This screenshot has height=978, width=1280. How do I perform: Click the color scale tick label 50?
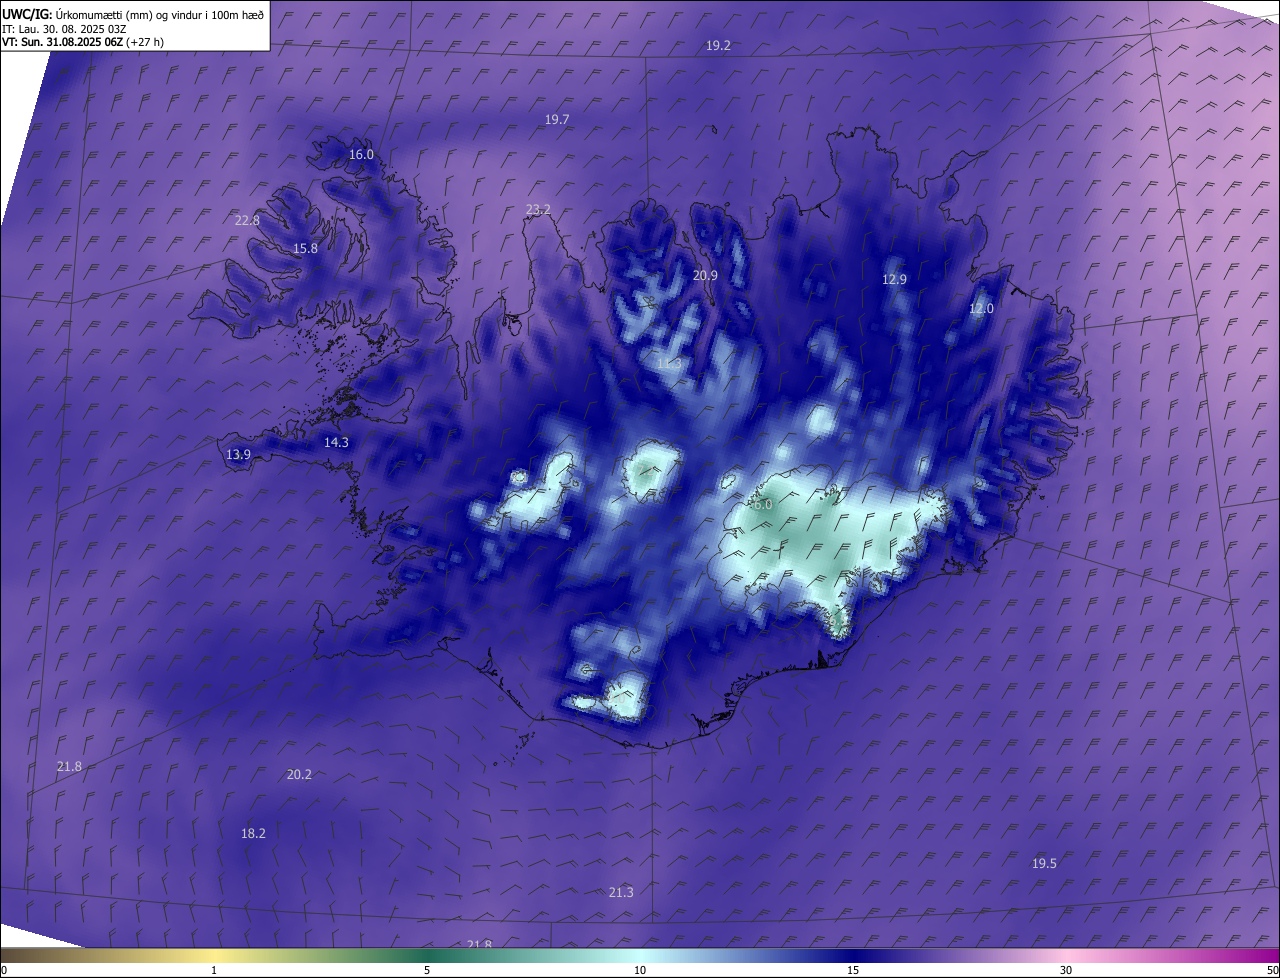click(x=1272, y=971)
